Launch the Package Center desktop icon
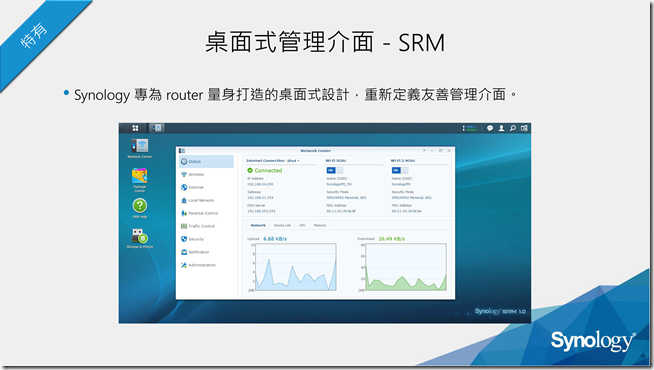This screenshot has width=654, height=370. coord(140,180)
